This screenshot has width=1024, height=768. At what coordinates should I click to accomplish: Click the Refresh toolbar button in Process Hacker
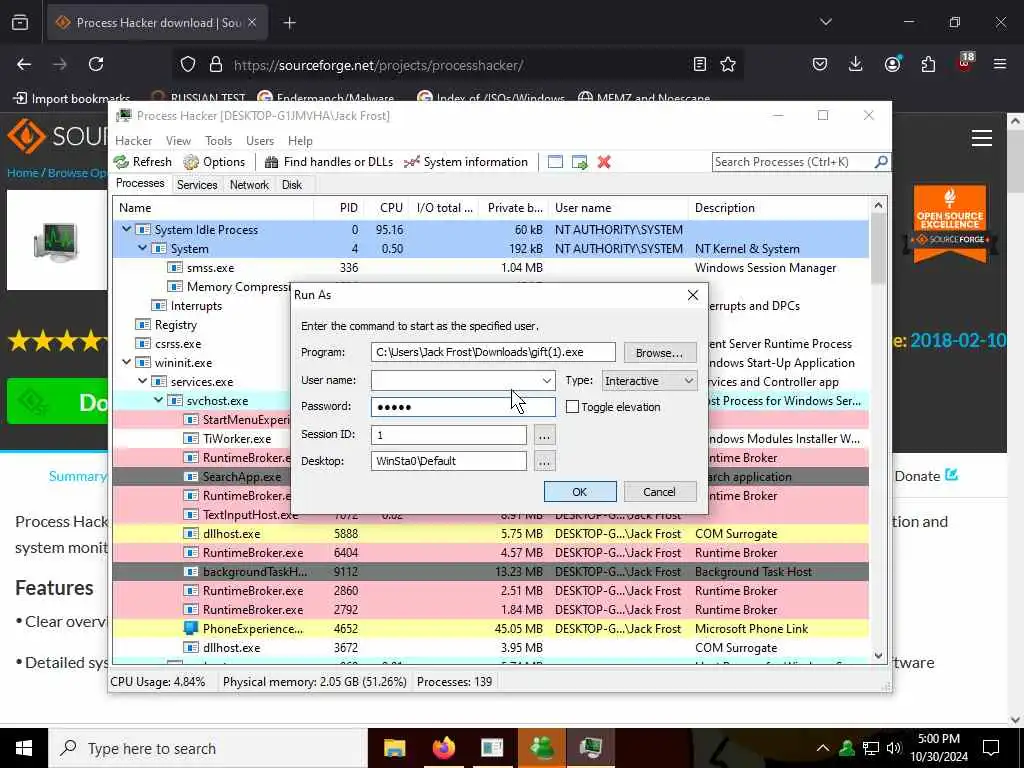point(143,162)
